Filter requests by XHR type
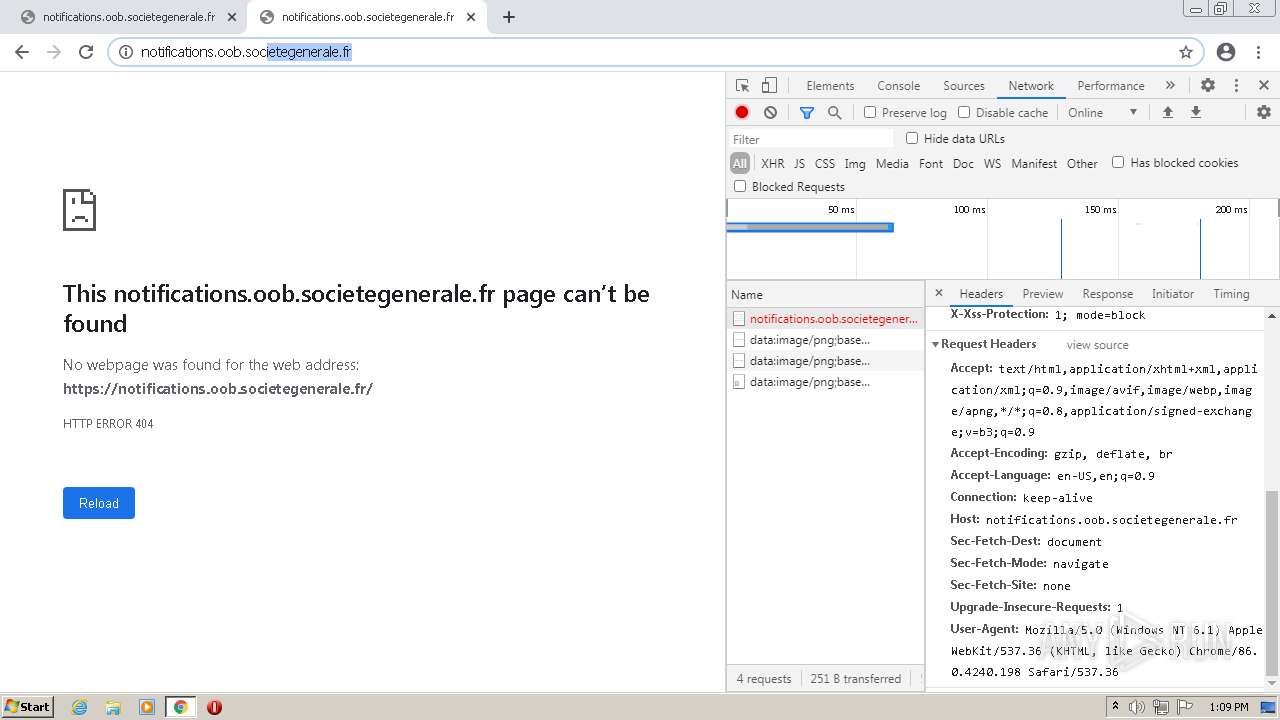1280x720 pixels. [772, 163]
